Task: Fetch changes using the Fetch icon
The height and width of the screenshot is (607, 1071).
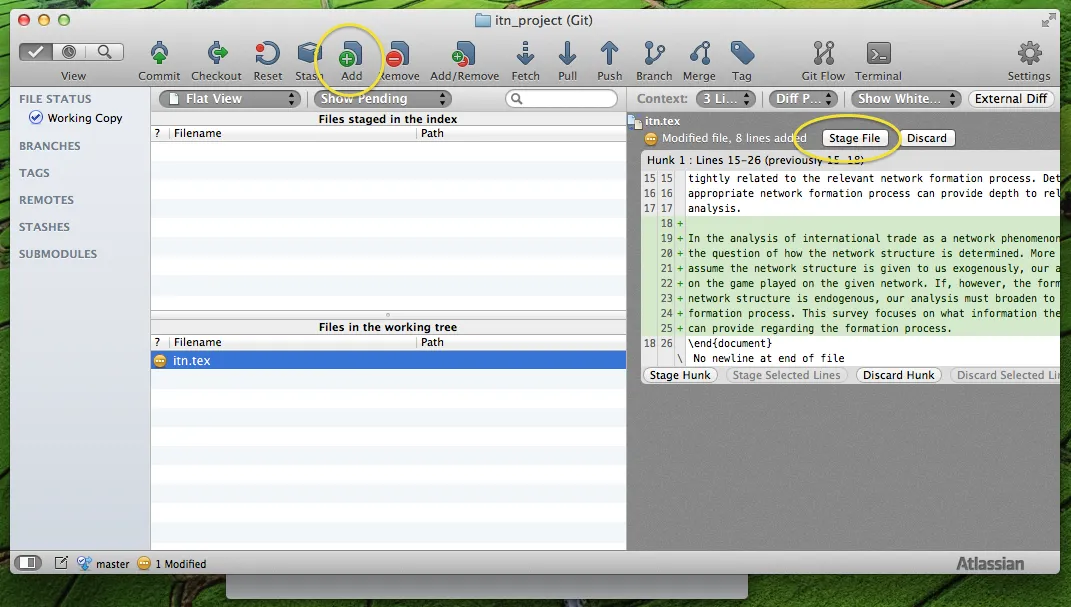Action: (525, 54)
